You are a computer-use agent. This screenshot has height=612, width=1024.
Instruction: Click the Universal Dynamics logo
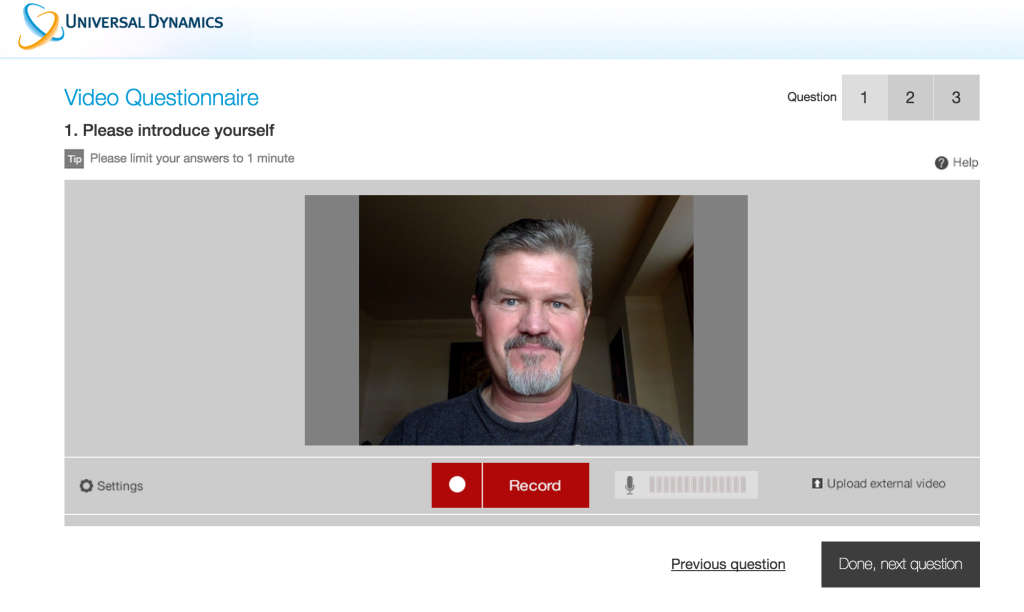click(121, 26)
